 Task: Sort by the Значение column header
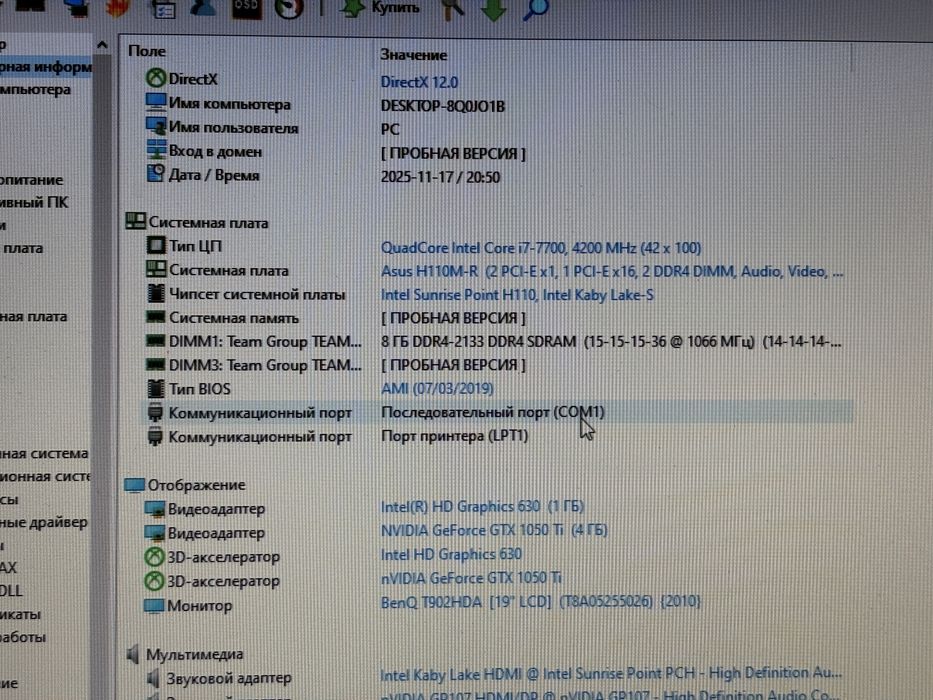tap(414, 55)
